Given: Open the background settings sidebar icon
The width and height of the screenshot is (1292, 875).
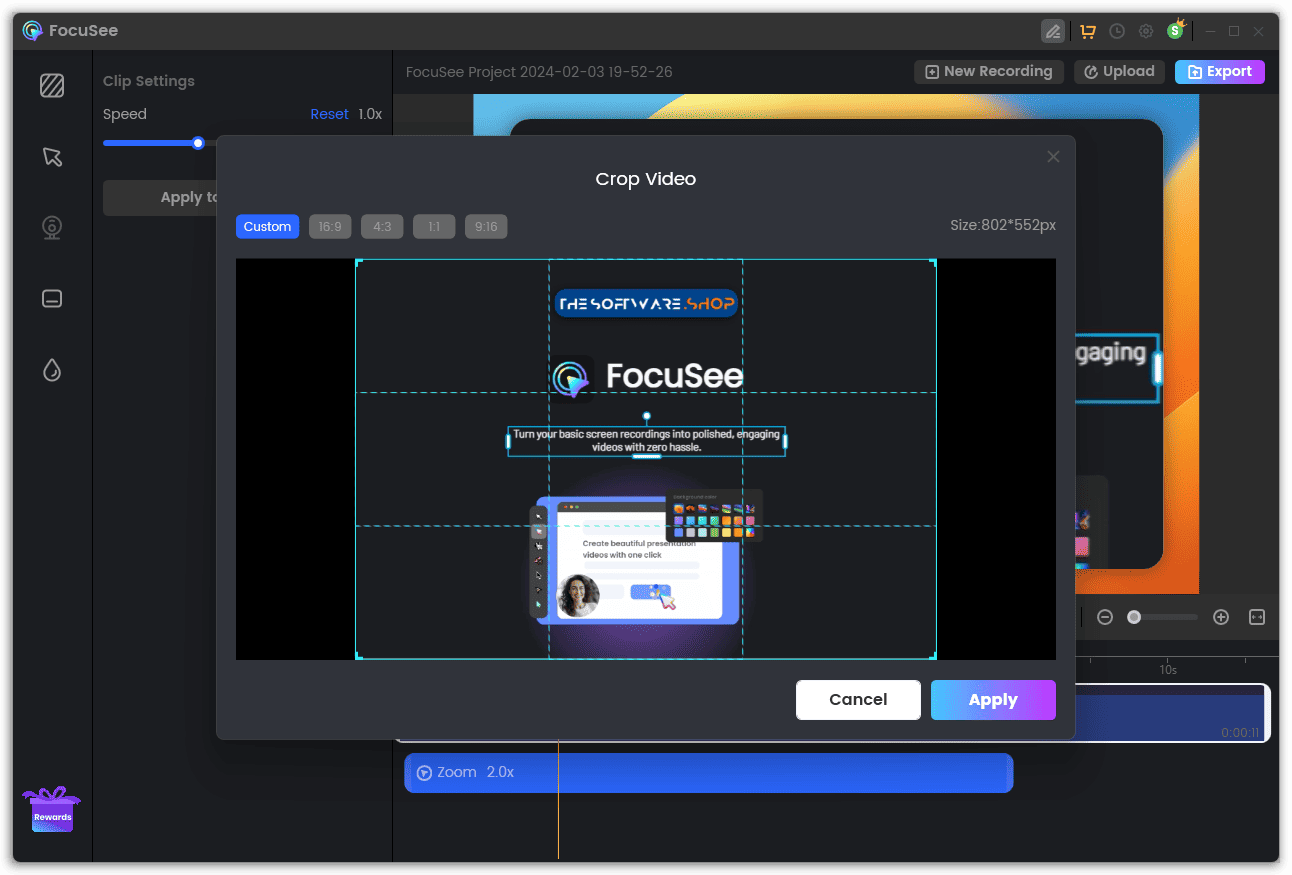Looking at the screenshot, I should point(52,86).
